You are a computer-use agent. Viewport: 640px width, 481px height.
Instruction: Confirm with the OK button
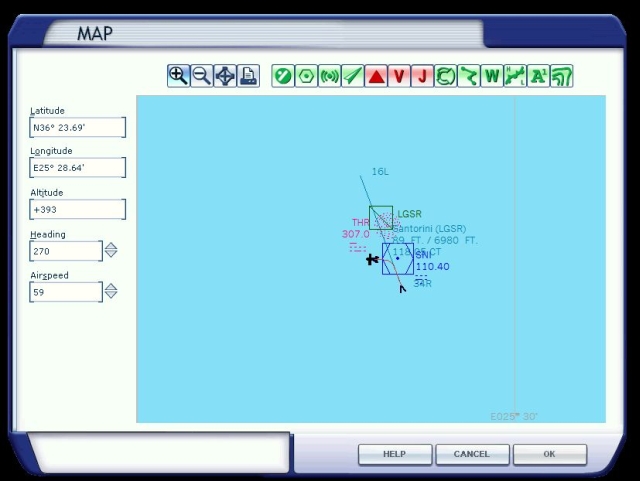(549, 454)
